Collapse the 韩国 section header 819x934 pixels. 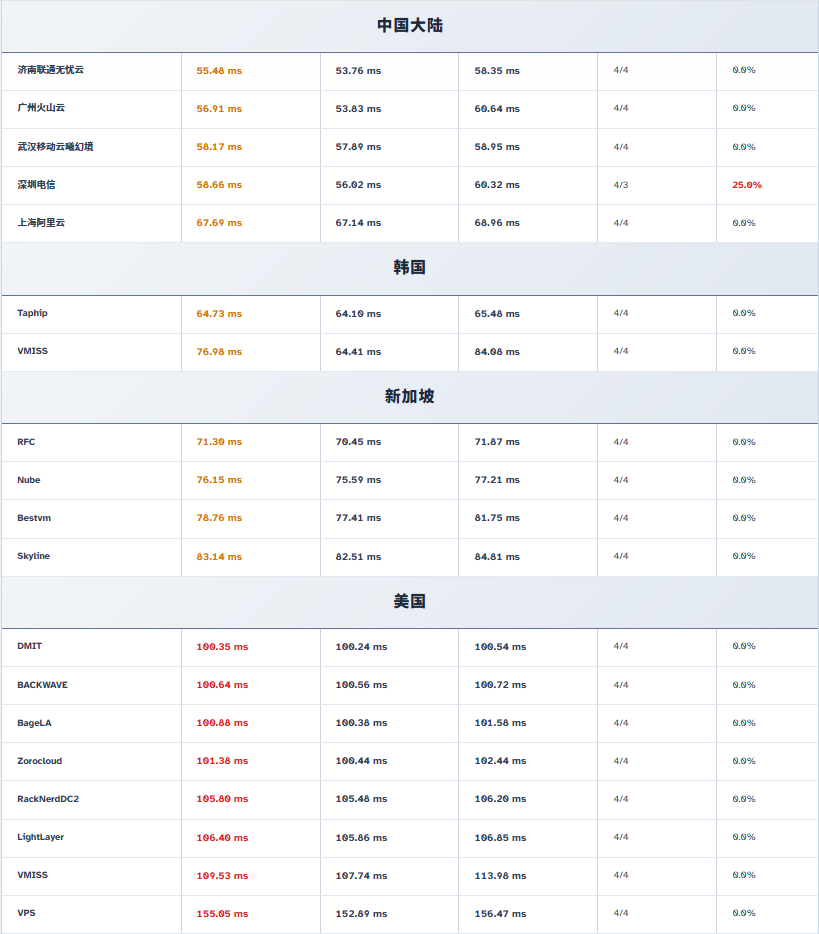point(409,268)
